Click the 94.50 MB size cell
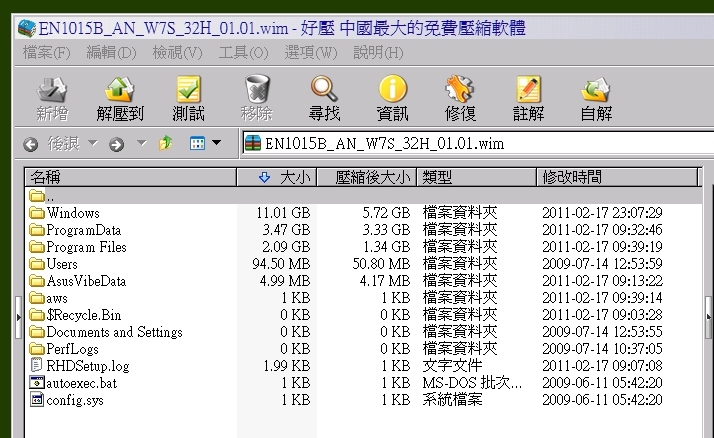 (281, 264)
